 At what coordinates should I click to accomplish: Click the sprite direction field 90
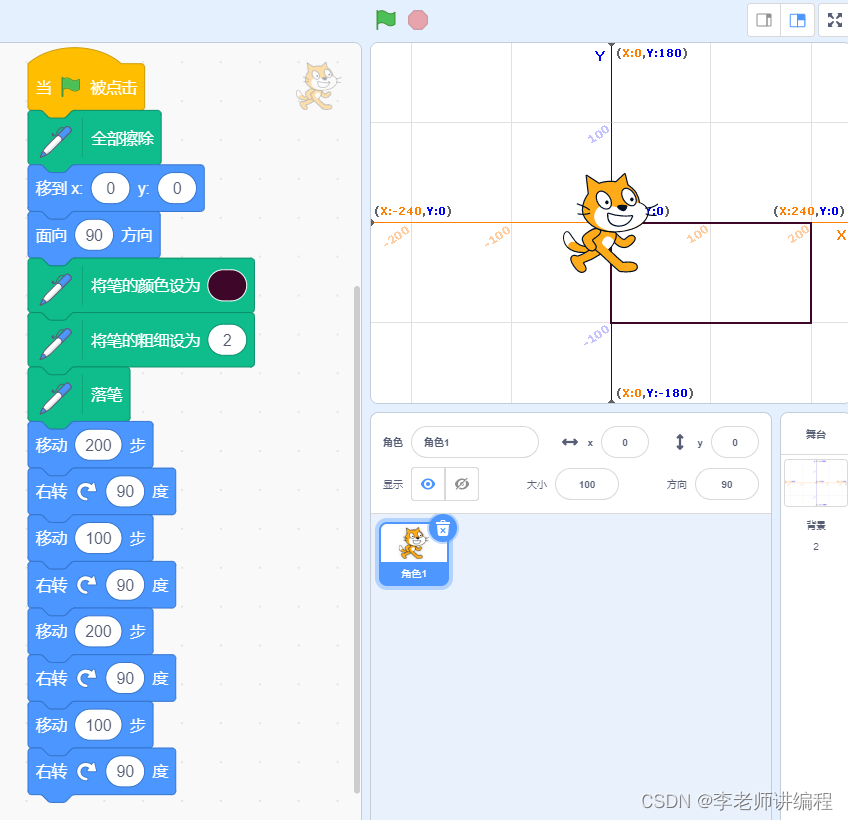pyautogui.click(x=726, y=485)
